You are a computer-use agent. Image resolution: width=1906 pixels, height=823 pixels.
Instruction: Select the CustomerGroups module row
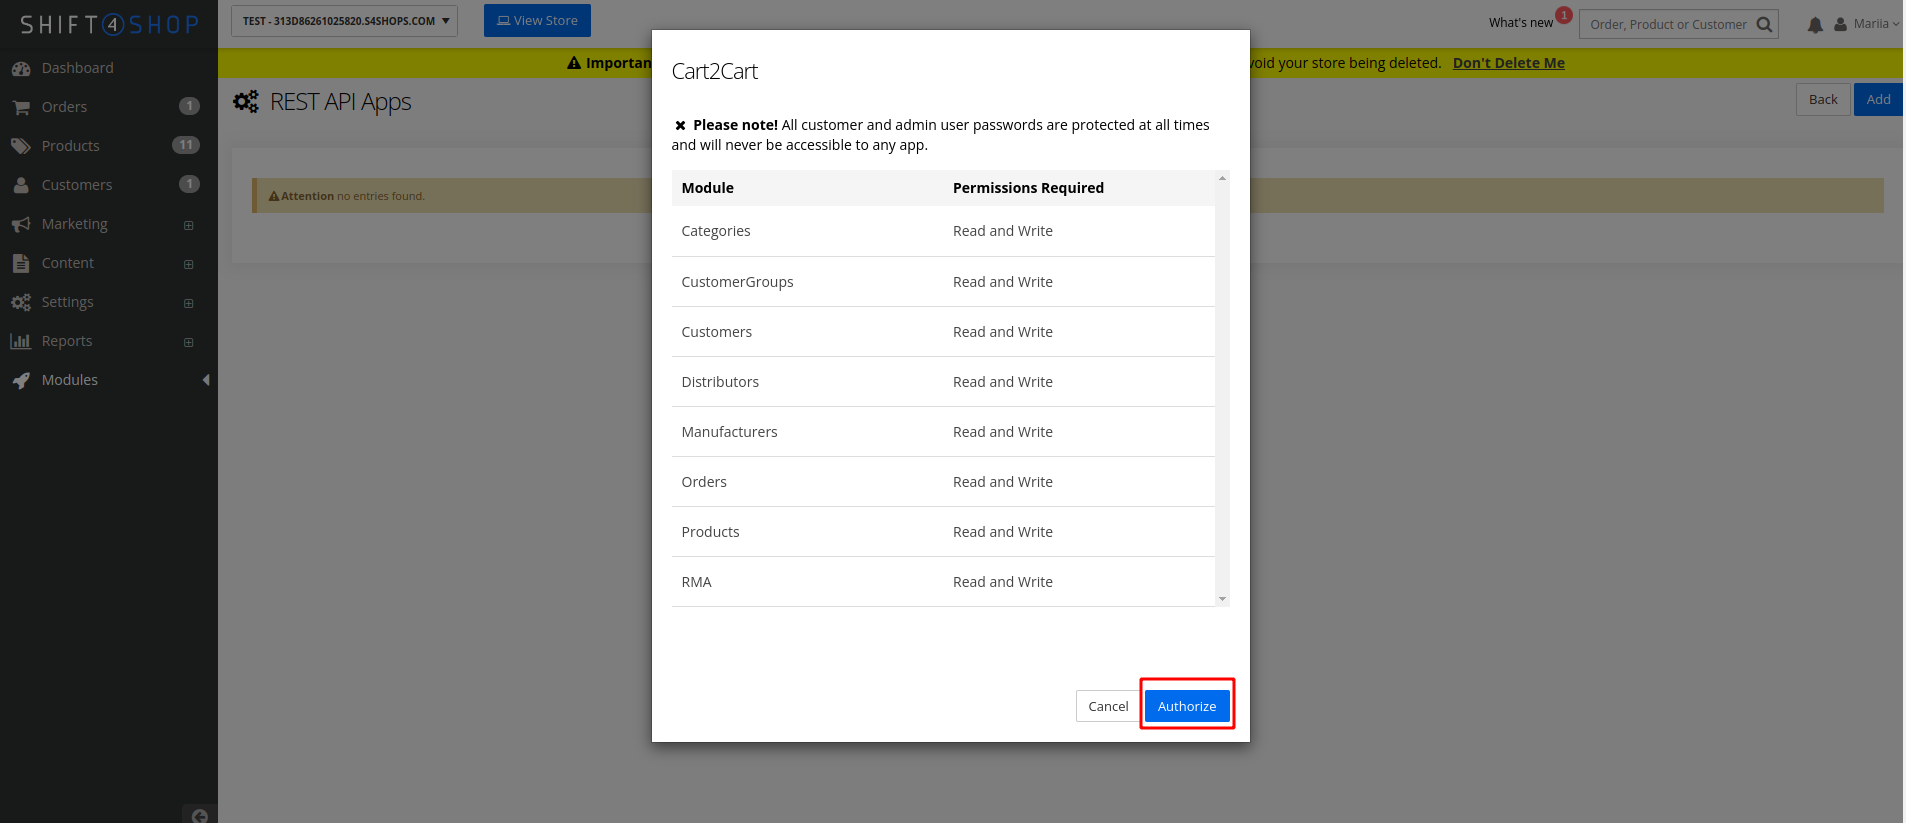pos(943,282)
